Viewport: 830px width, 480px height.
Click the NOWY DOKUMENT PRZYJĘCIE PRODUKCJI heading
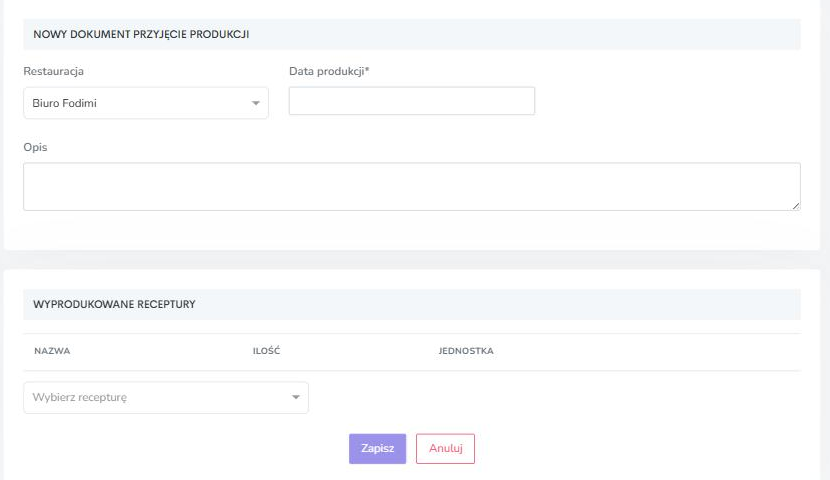click(x=141, y=34)
